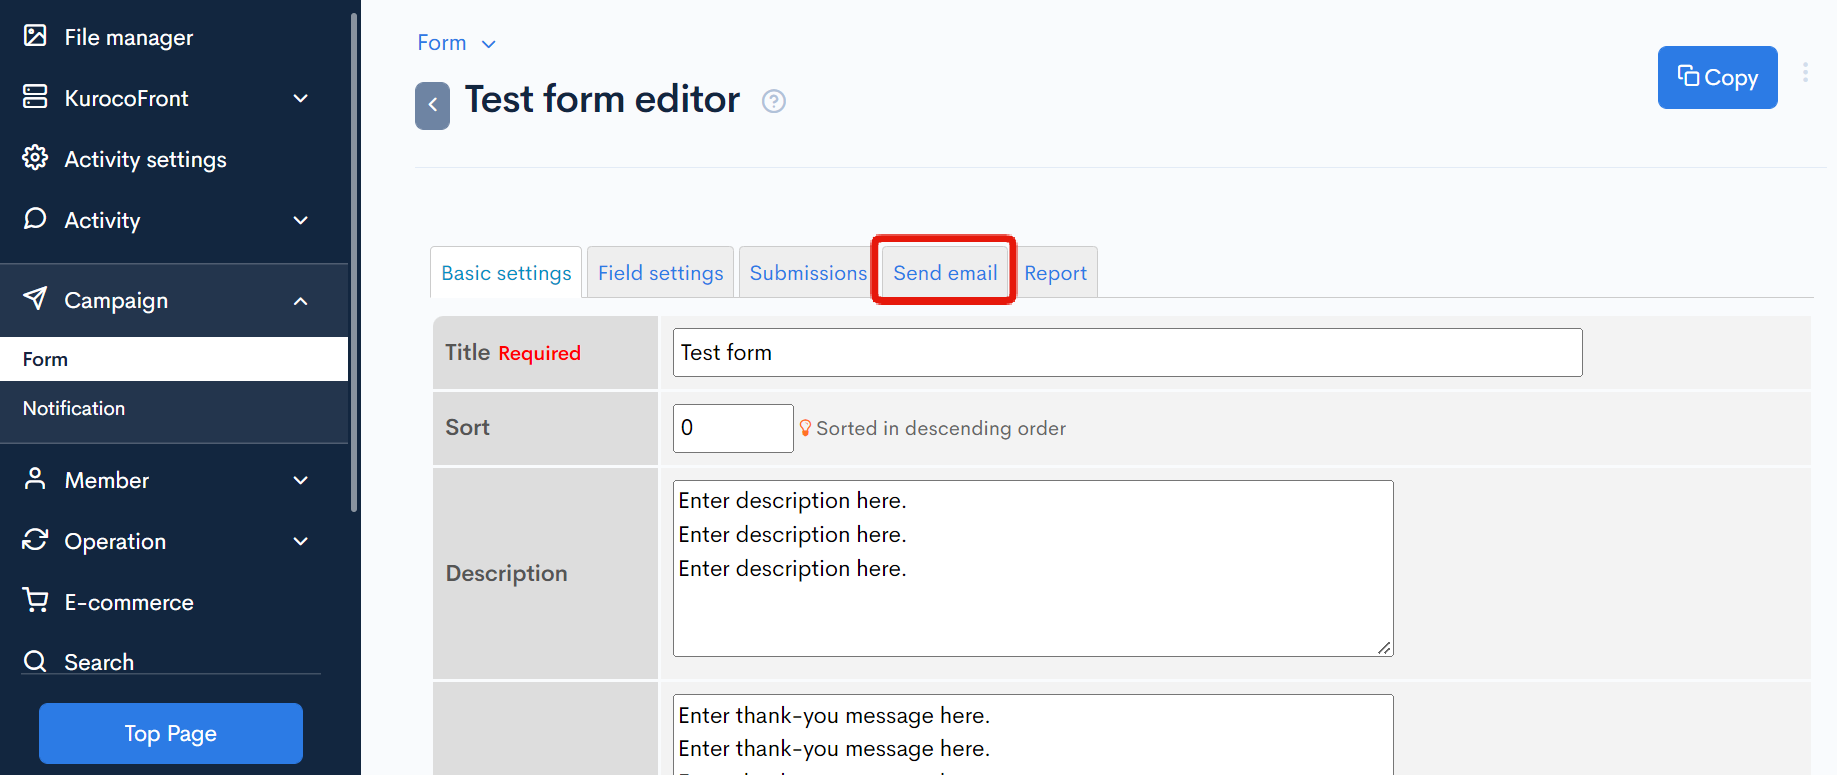Expand the Member menu chevron

click(x=301, y=480)
